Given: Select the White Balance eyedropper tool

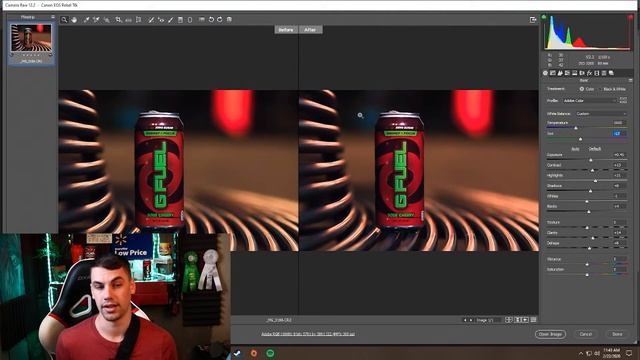Looking at the screenshot, I should (x=86, y=20).
